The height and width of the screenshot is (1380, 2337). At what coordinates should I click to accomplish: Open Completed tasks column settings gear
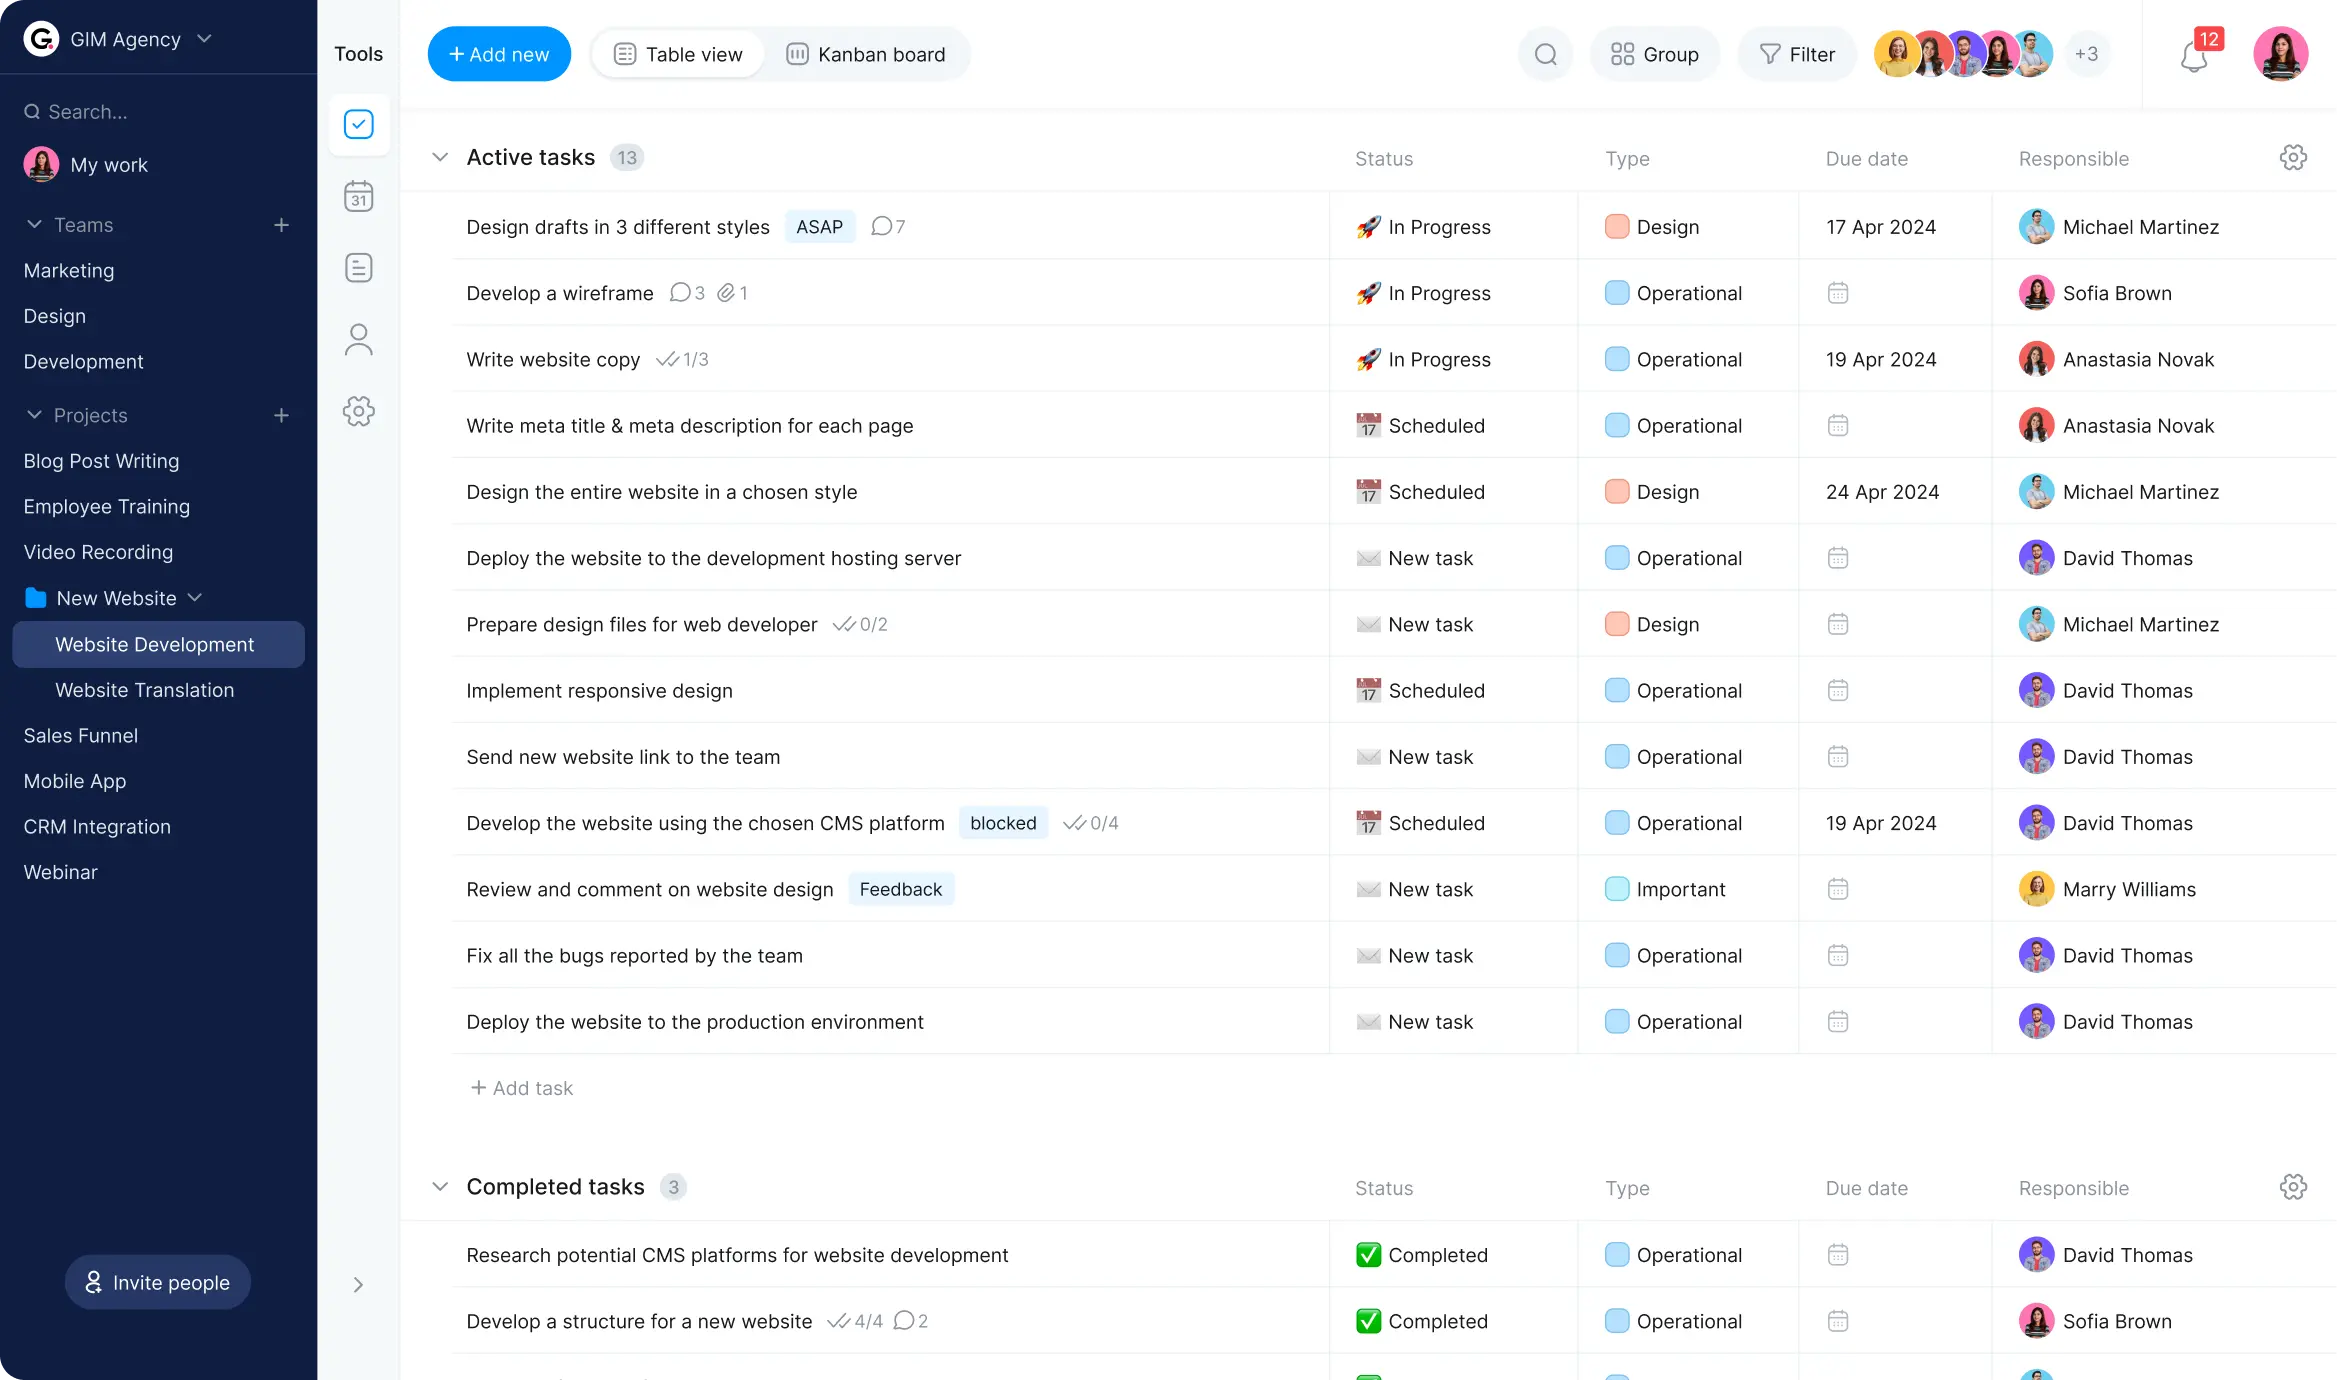coord(2293,1187)
